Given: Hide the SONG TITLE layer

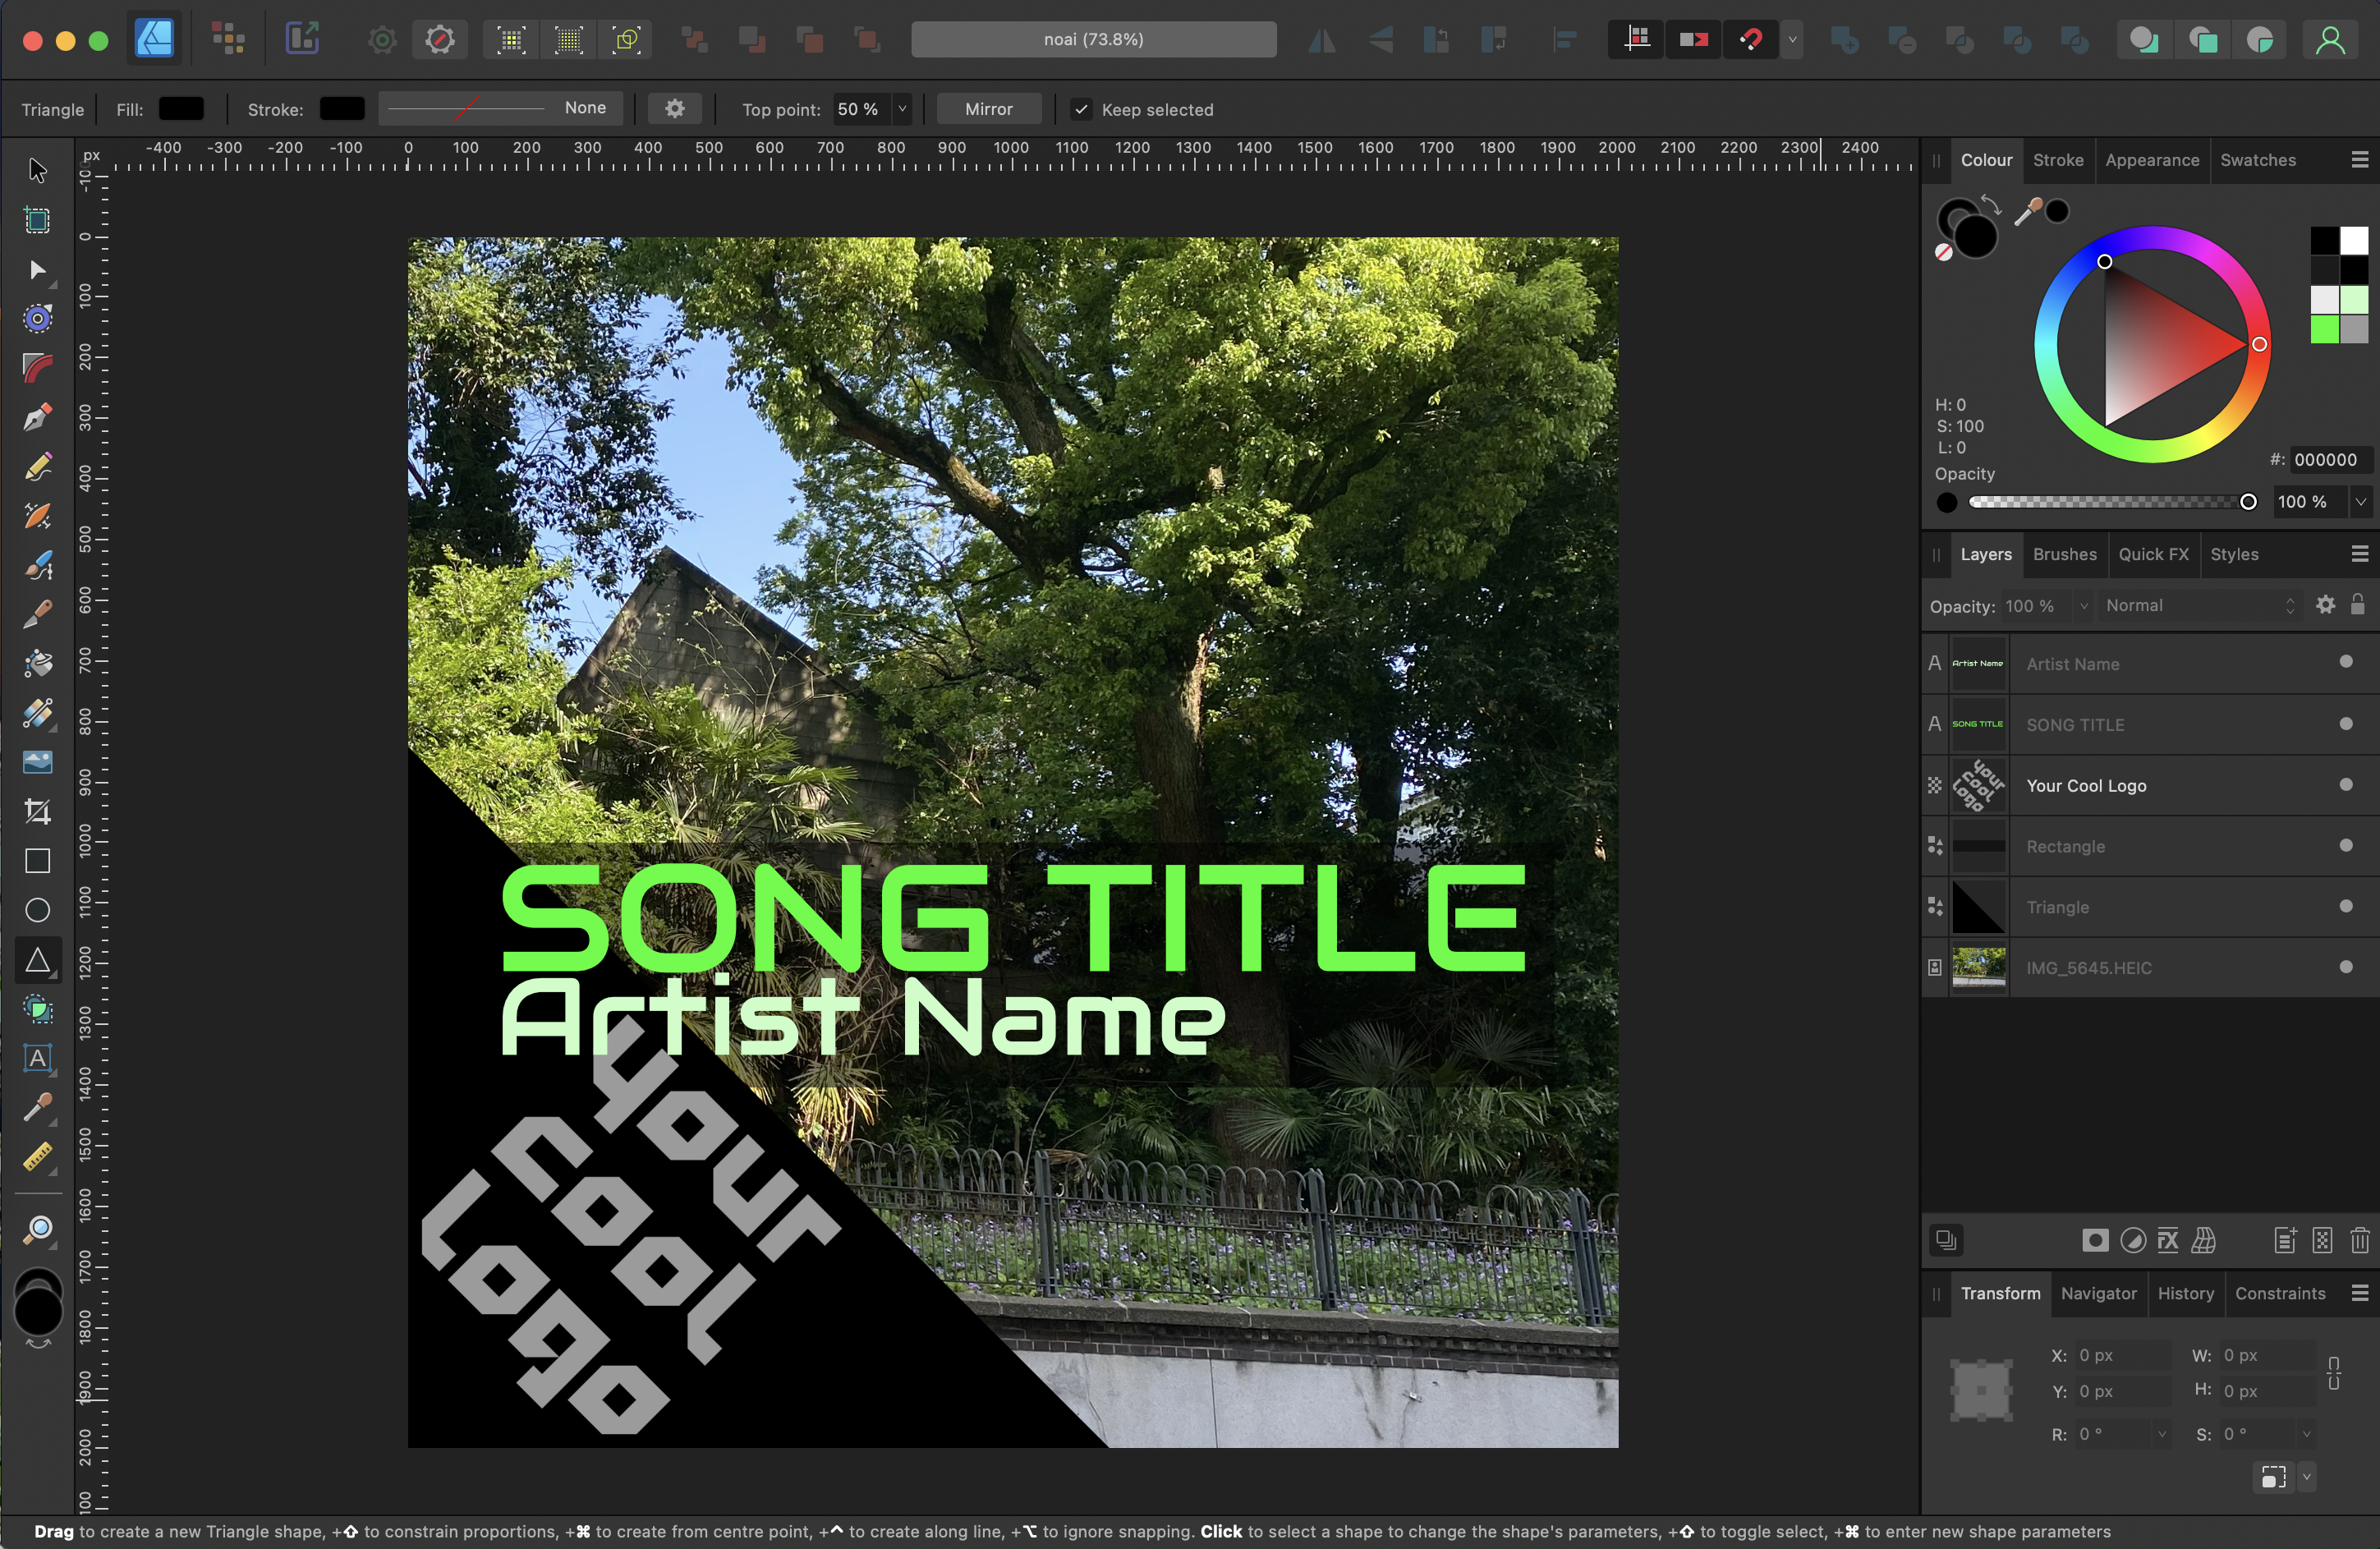Looking at the screenshot, I should coord(2346,724).
